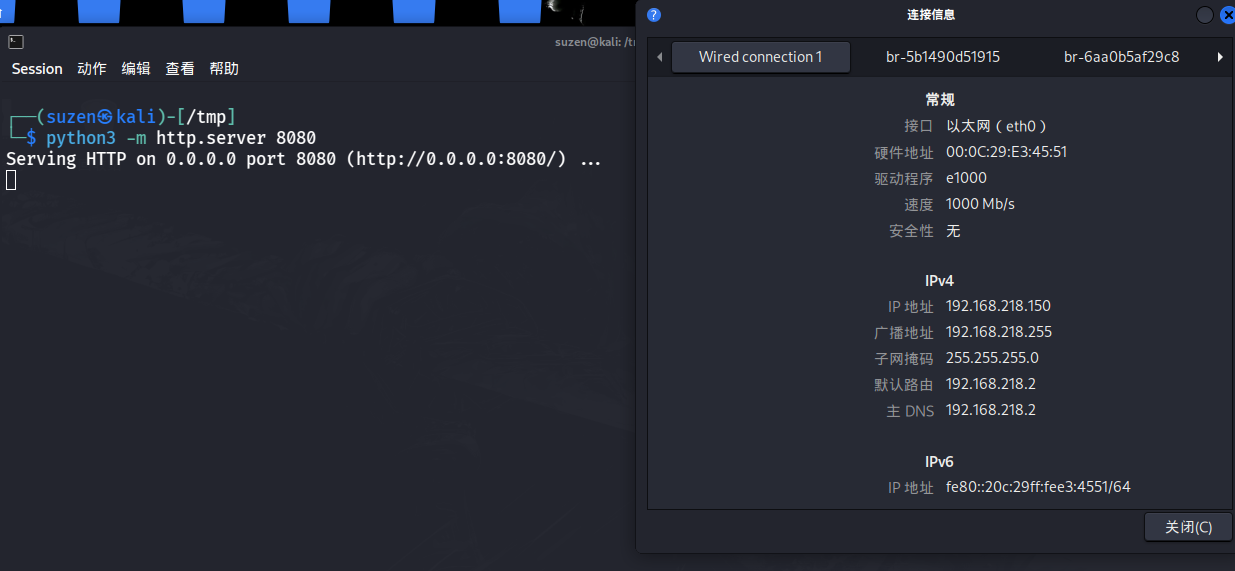Open the 动作 menu
The image size is (1235, 571).
pos(92,69)
